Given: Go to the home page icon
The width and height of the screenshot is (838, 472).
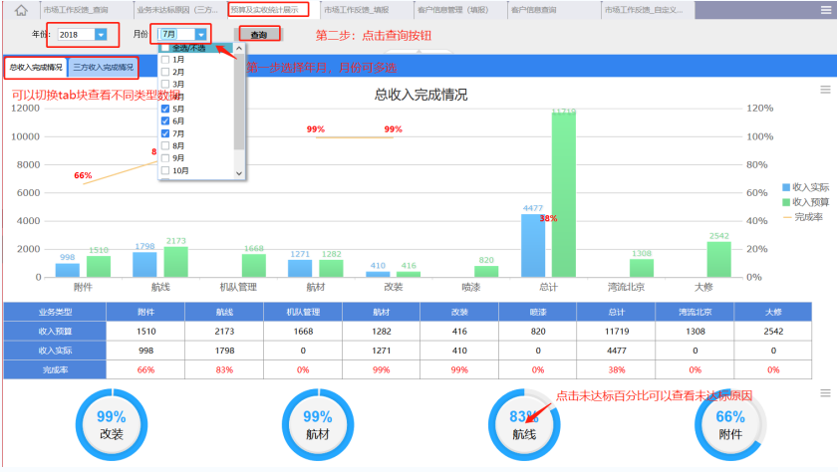Looking at the screenshot, I should pos(21,10).
